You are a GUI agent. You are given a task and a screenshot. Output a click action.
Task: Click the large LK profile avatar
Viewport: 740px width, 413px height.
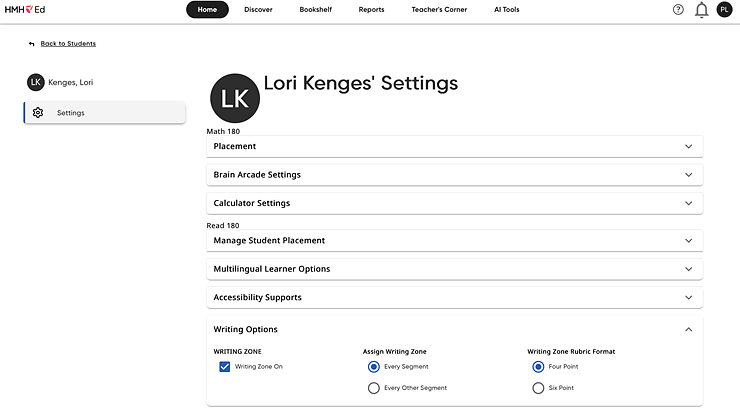pyautogui.click(x=235, y=98)
